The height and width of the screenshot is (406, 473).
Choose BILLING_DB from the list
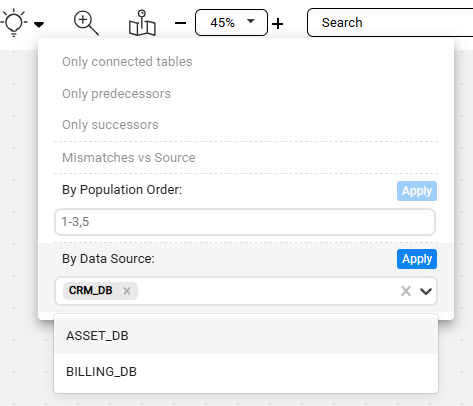tap(246, 372)
